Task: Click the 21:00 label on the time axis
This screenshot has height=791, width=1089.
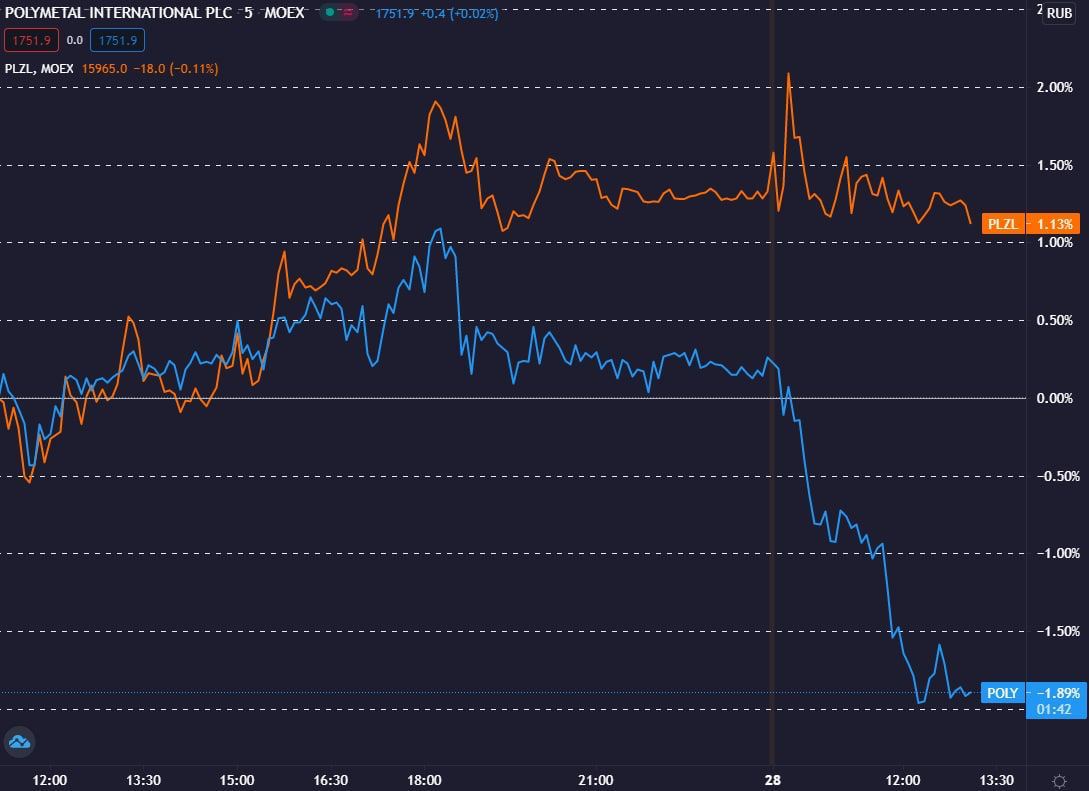Action: tap(596, 780)
